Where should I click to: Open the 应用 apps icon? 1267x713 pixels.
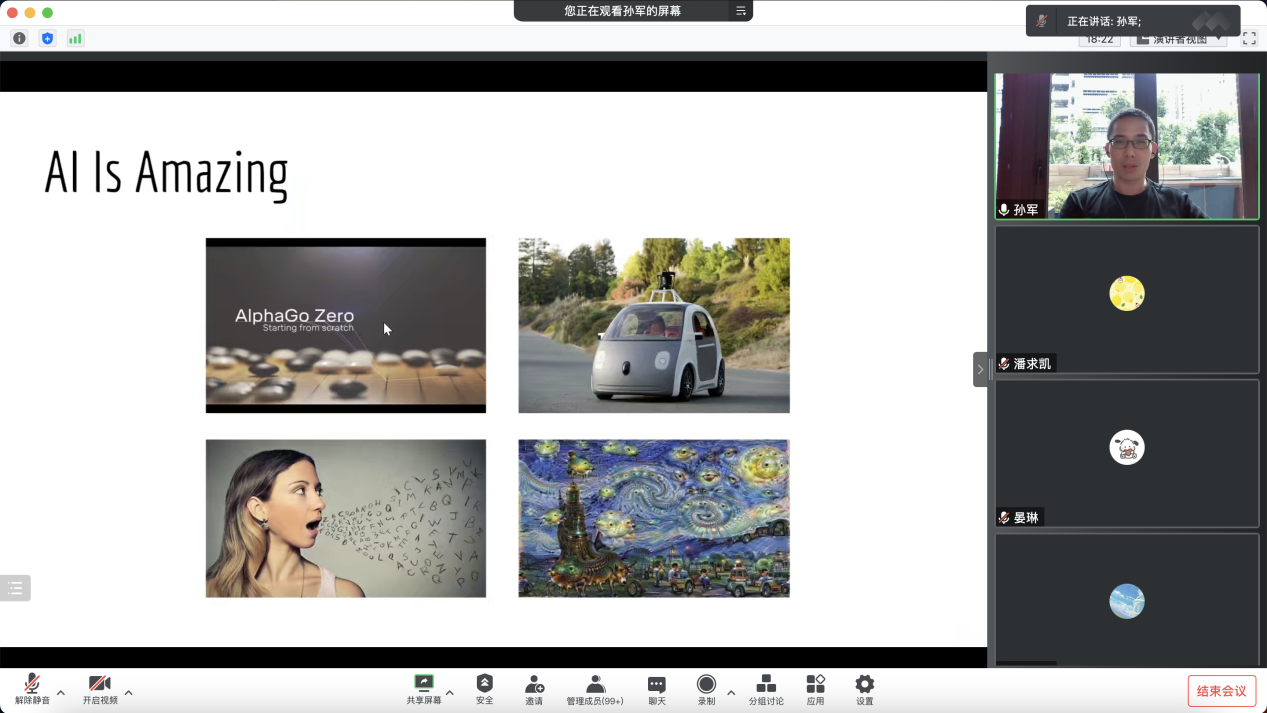(x=816, y=684)
